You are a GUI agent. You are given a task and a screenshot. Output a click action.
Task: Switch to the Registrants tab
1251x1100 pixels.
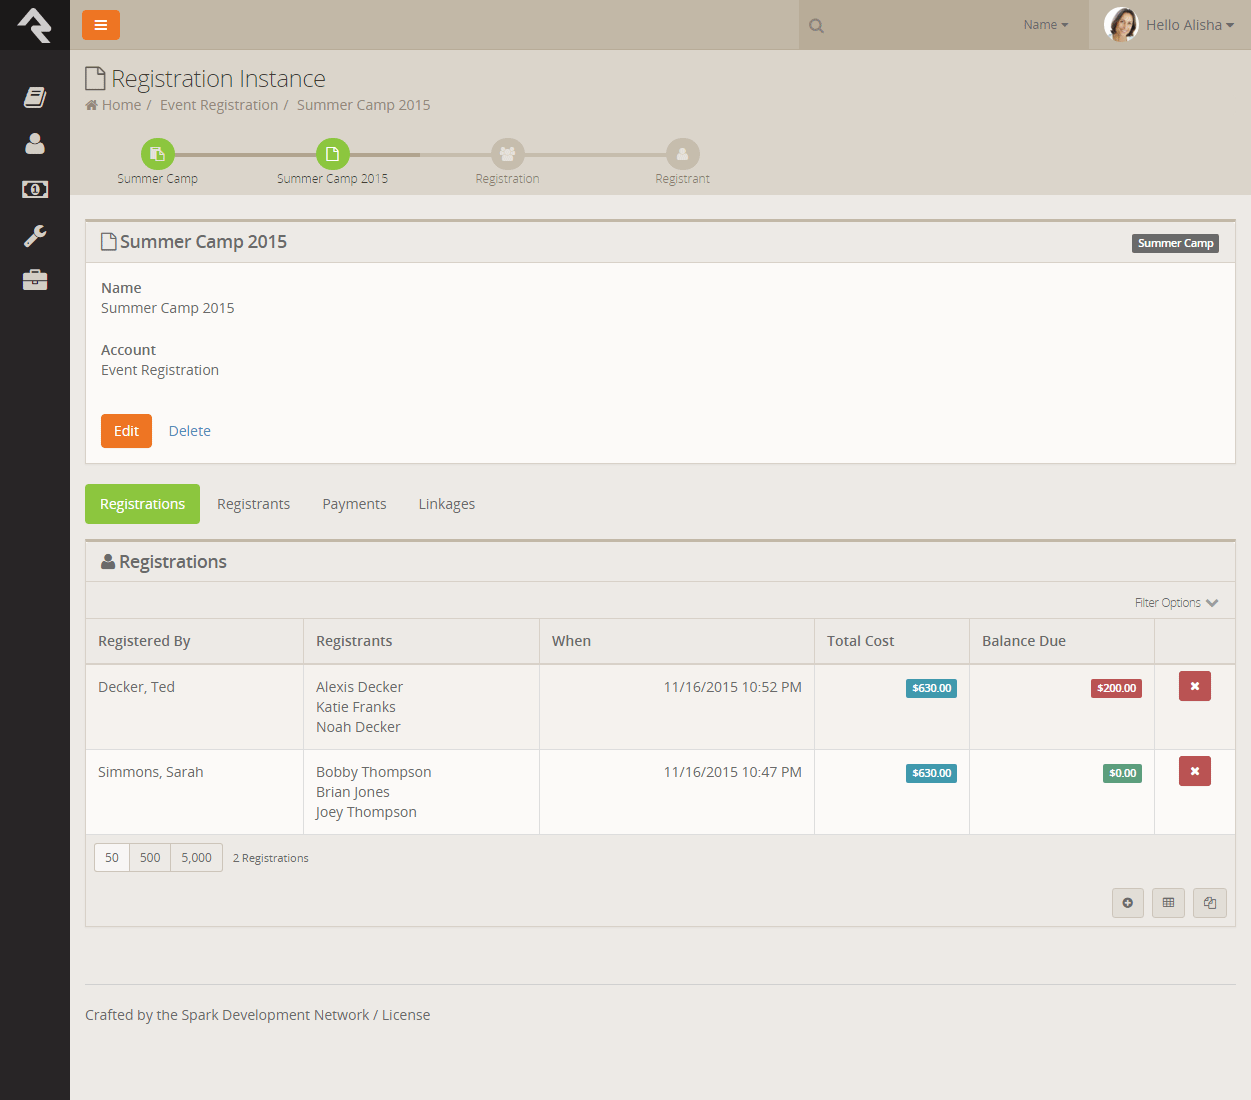(253, 504)
